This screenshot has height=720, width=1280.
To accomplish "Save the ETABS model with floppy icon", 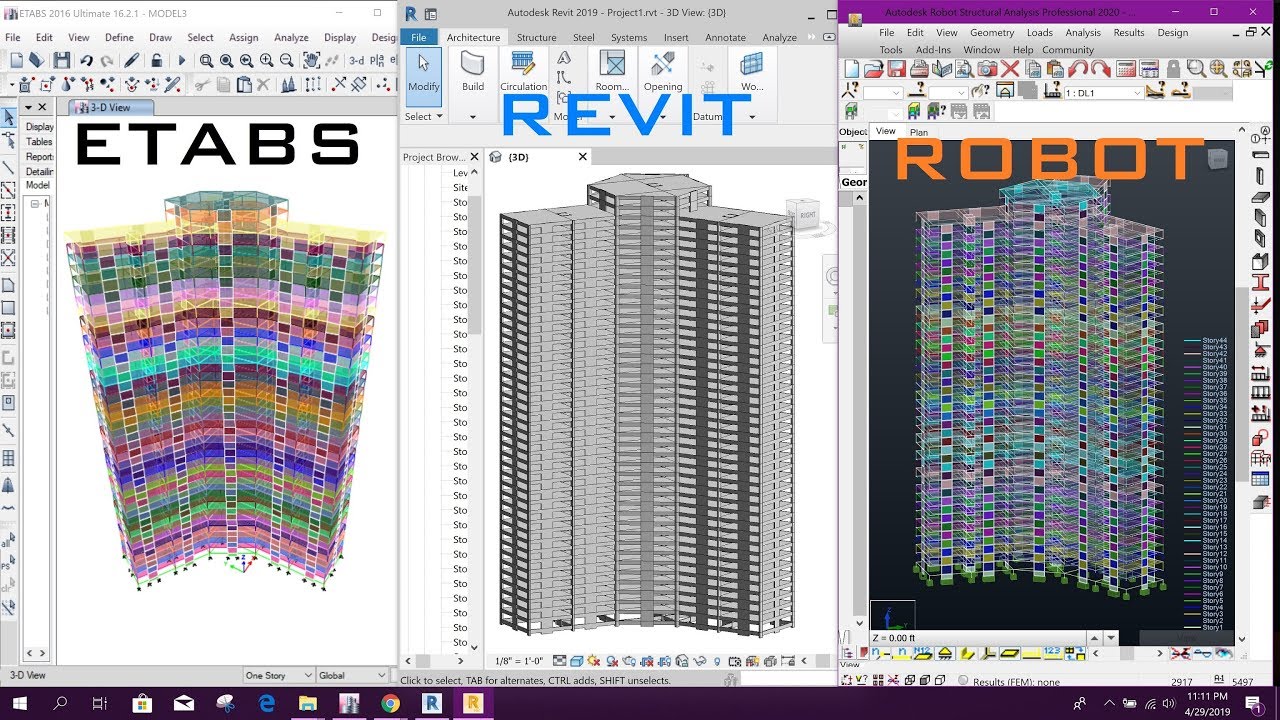I will click(x=62, y=61).
